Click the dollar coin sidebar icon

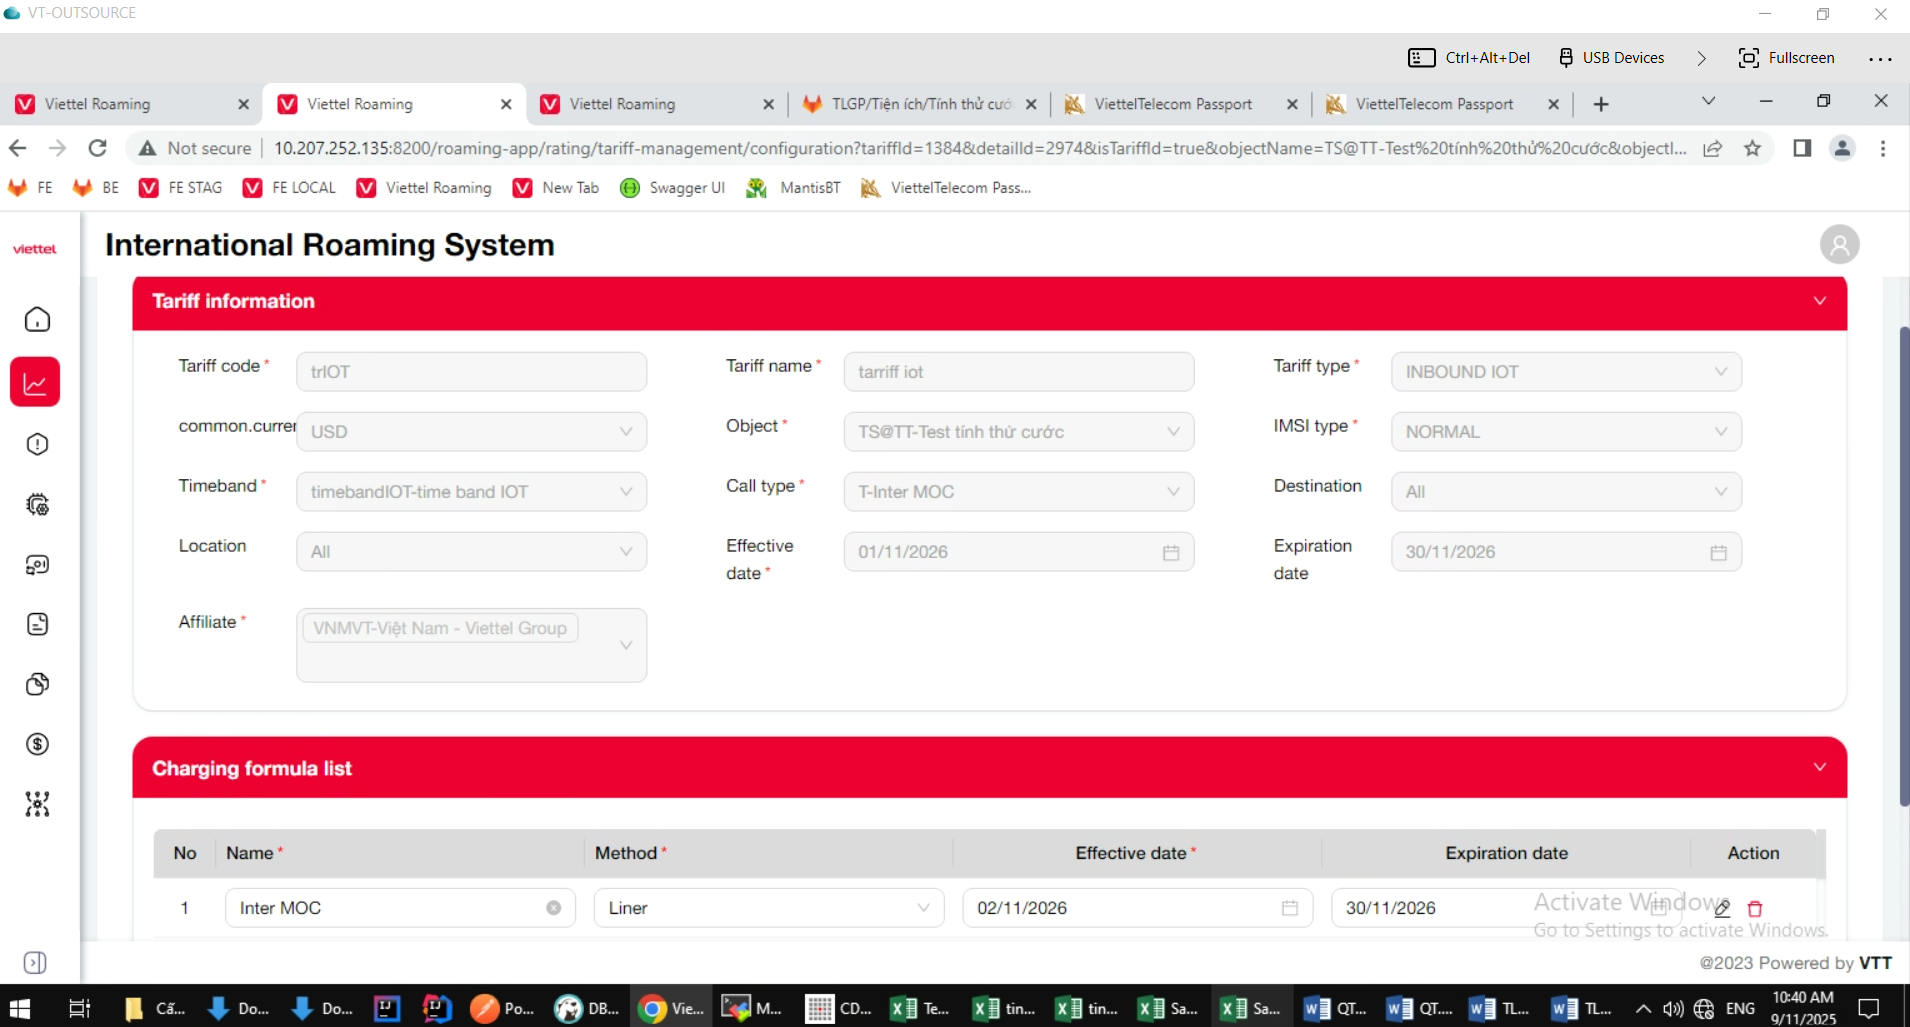pos(37,744)
